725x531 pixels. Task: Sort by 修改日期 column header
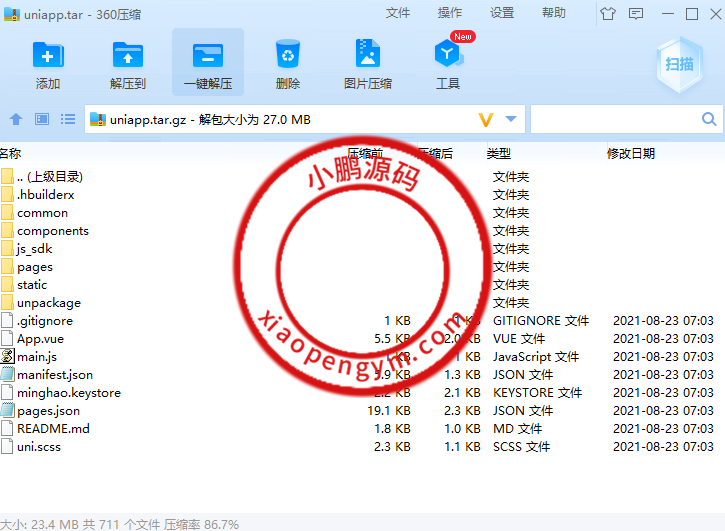(x=630, y=153)
